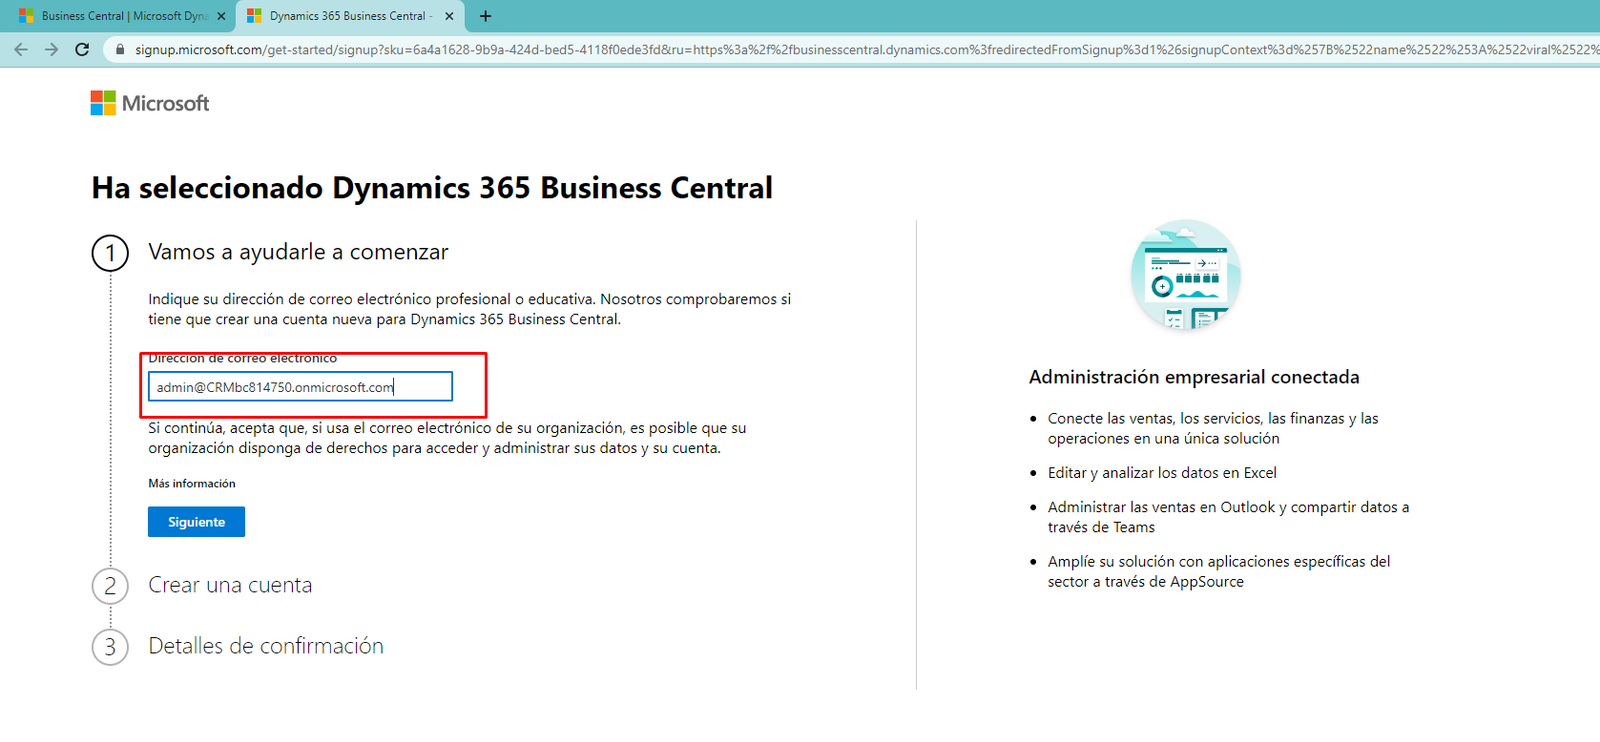Close the Dynamics 365 Business Central tab

(449, 16)
